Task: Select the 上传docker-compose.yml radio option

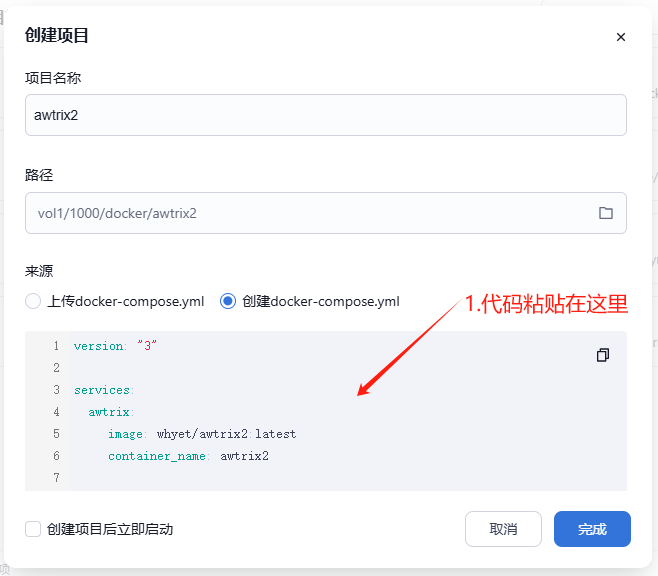Action: click(x=33, y=301)
